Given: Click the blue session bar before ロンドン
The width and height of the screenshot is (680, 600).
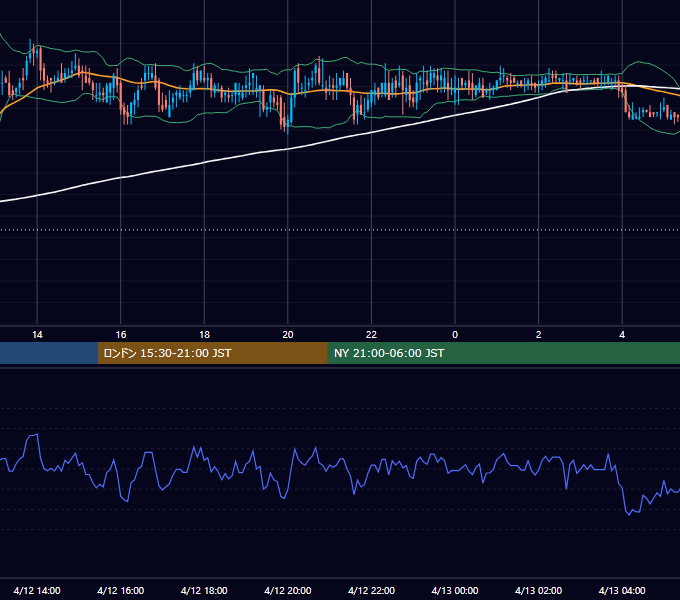Looking at the screenshot, I should [x=49, y=353].
